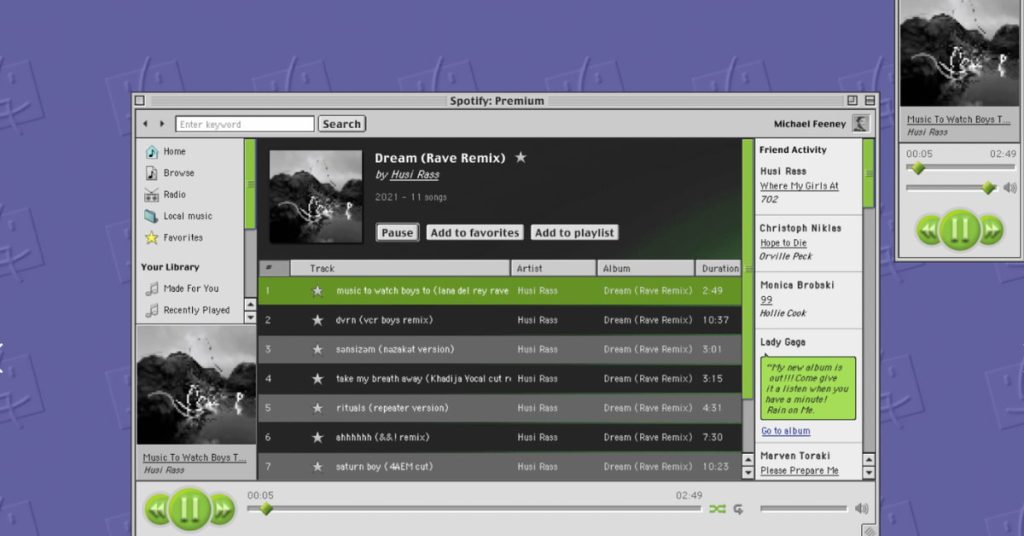The width and height of the screenshot is (1024, 536).
Task: Click the large pause button in bottom player
Action: click(190, 509)
